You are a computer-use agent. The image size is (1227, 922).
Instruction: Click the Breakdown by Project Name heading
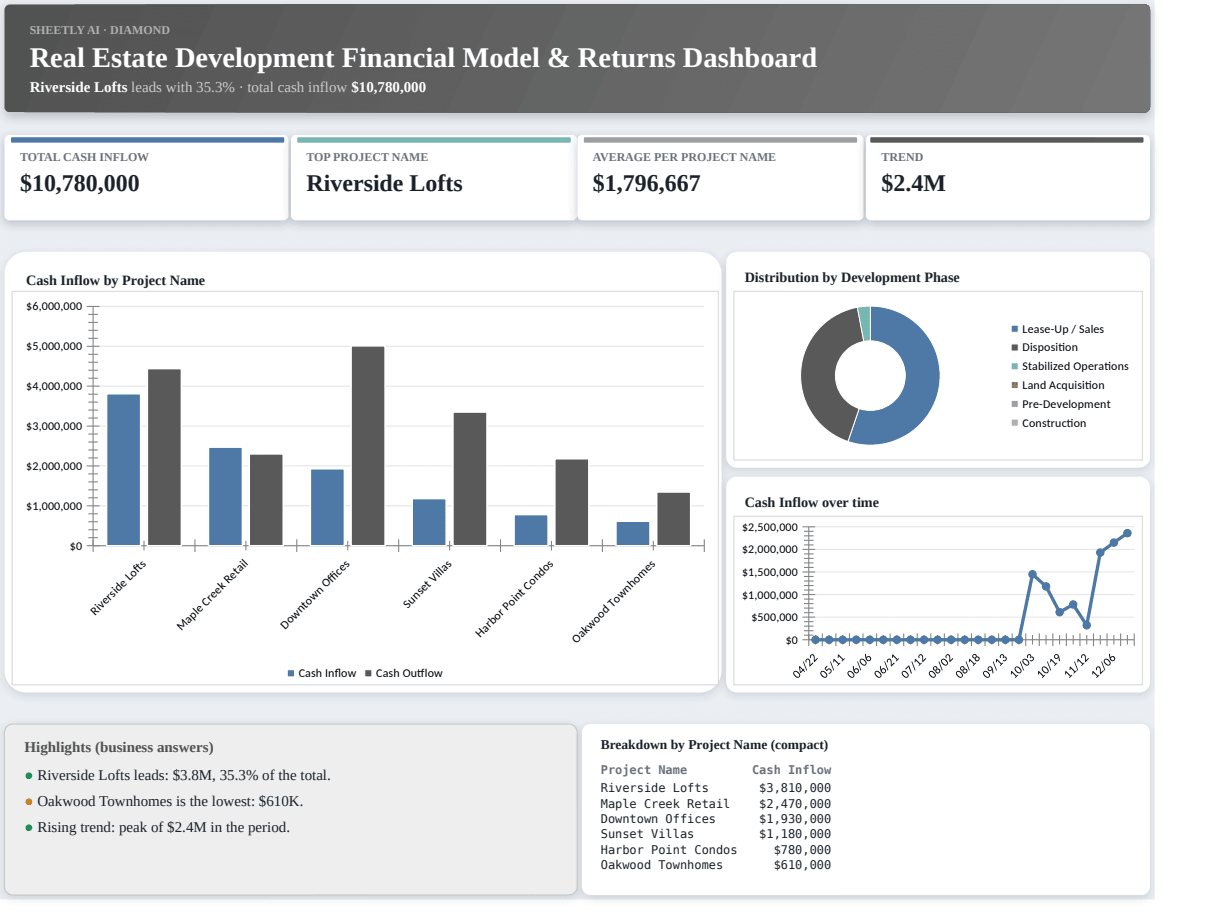tap(714, 745)
